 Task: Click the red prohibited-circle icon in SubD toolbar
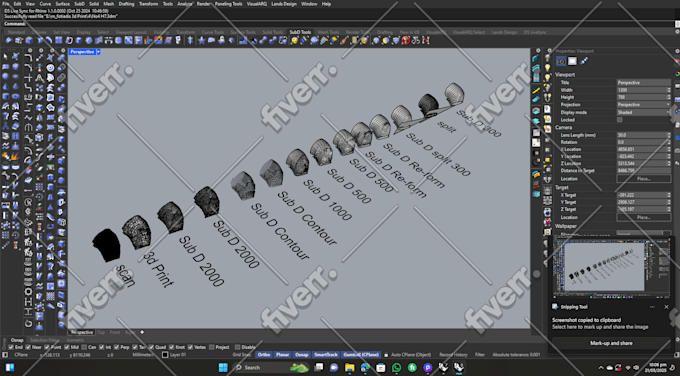click(x=406, y=40)
